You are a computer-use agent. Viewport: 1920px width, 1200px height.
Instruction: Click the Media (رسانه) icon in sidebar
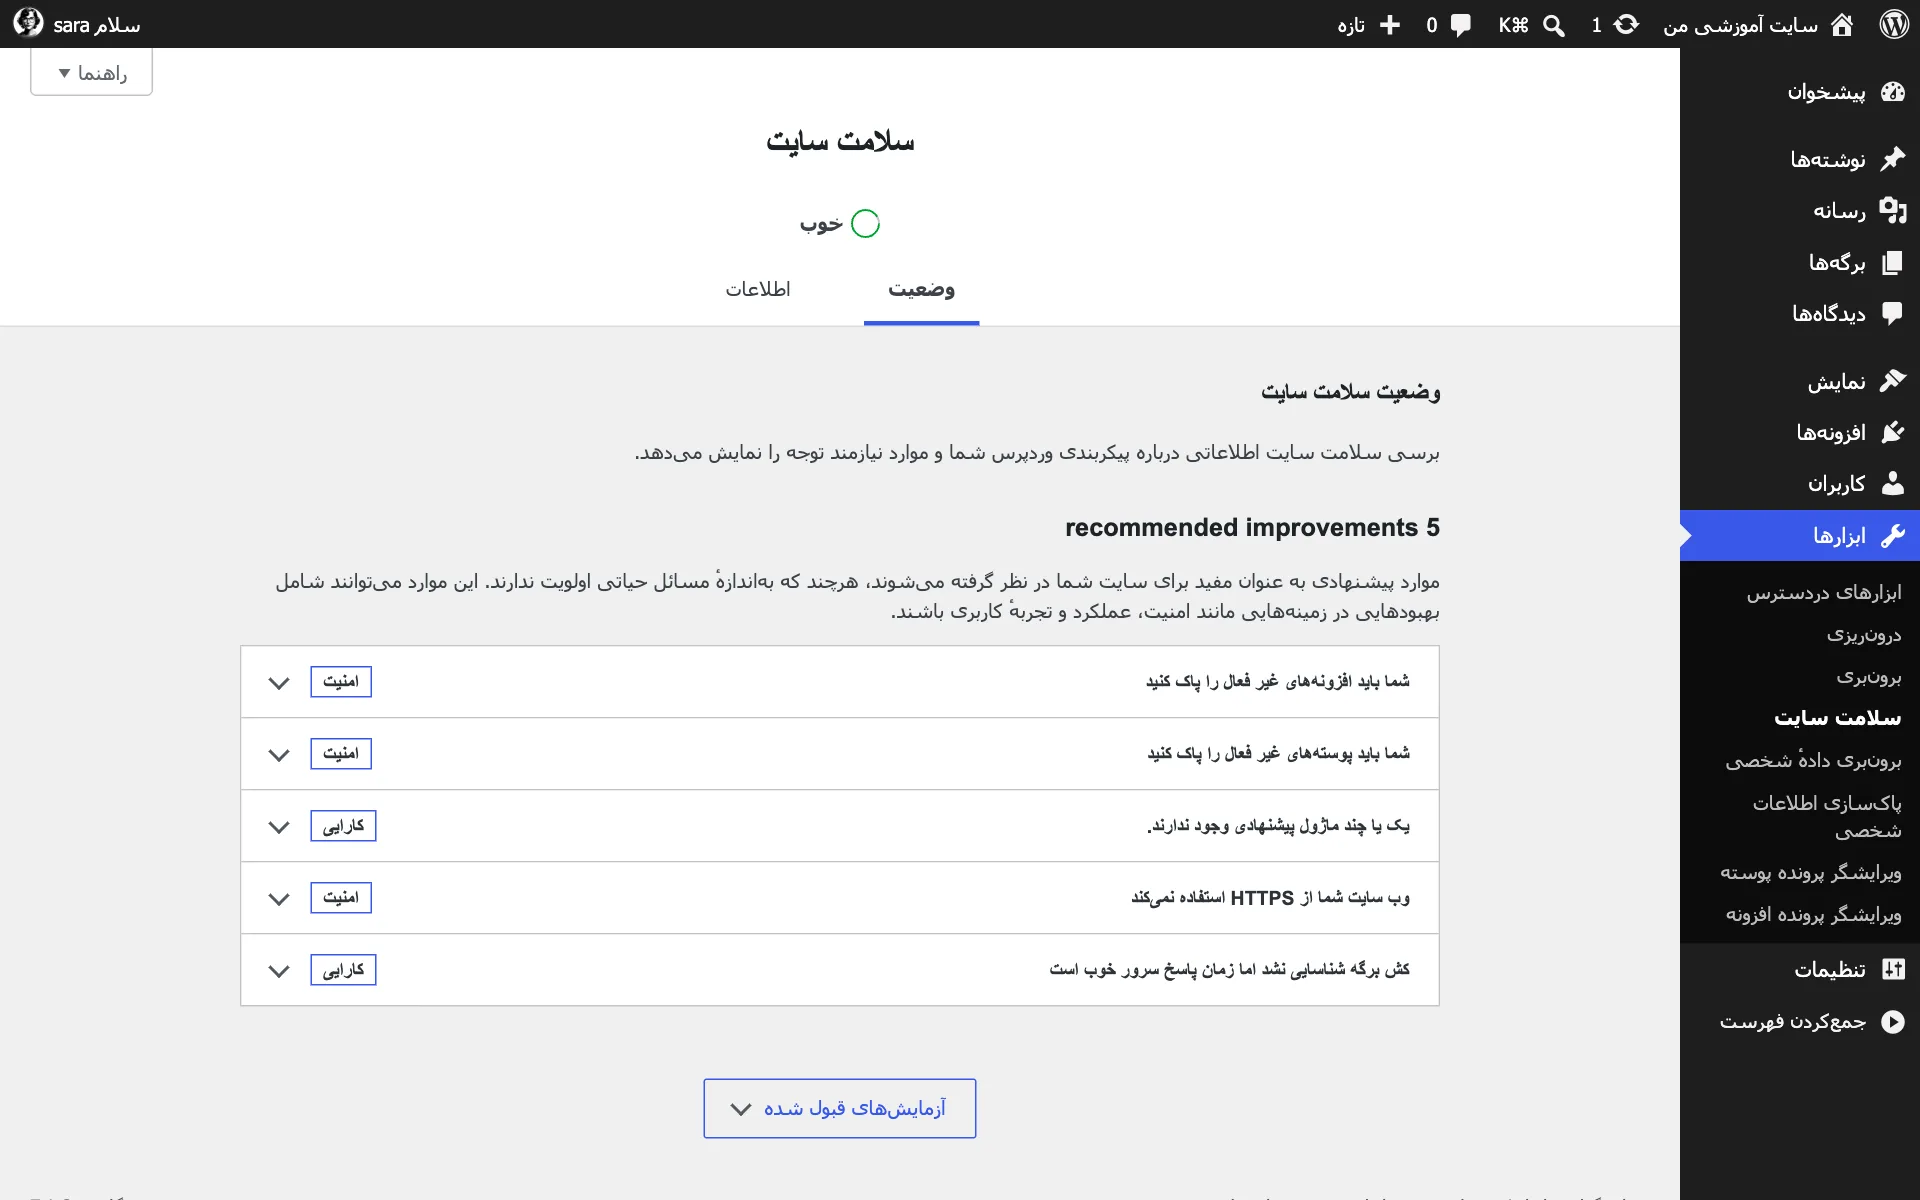[x=1893, y=210]
